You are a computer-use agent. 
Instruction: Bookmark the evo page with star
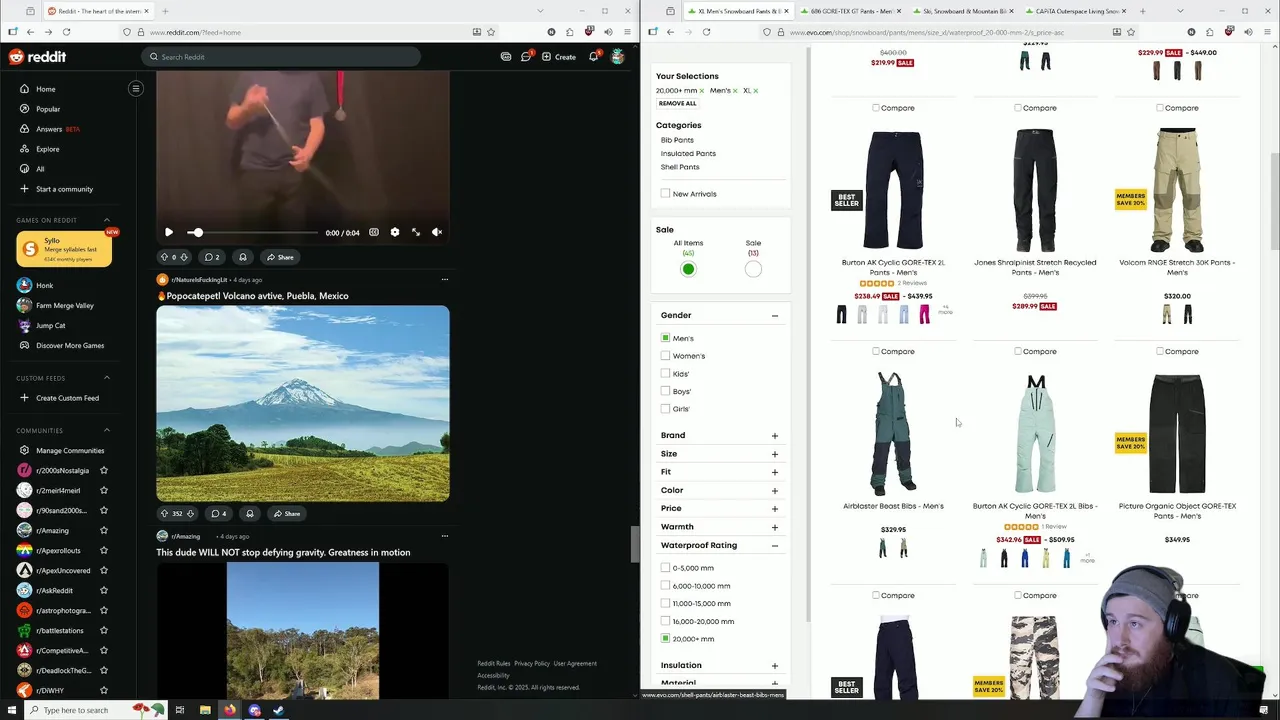tap(1131, 32)
